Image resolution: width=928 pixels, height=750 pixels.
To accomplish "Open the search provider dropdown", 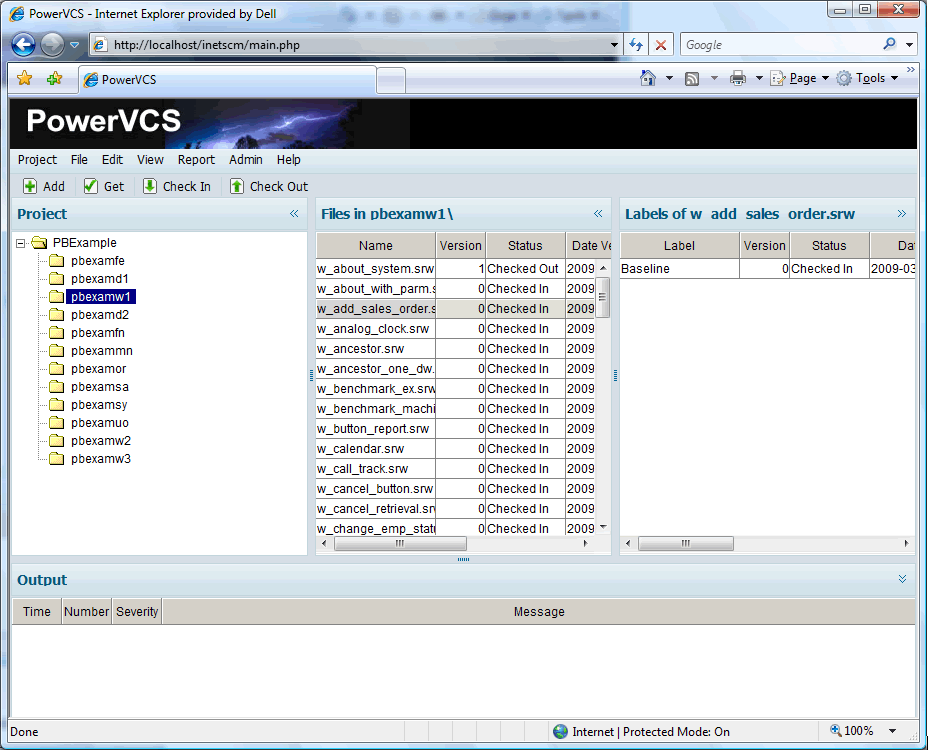I will pyautogui.click(x=909, y=44).
